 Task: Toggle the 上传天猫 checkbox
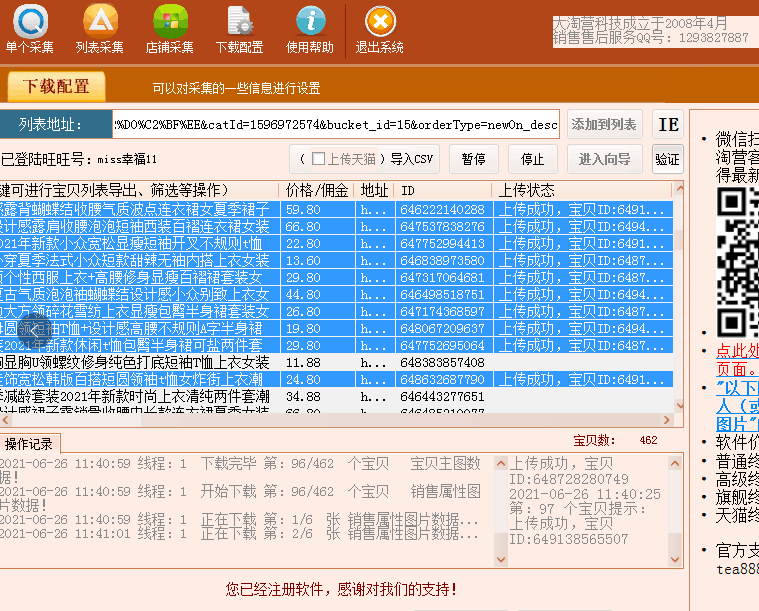point(318,159)
